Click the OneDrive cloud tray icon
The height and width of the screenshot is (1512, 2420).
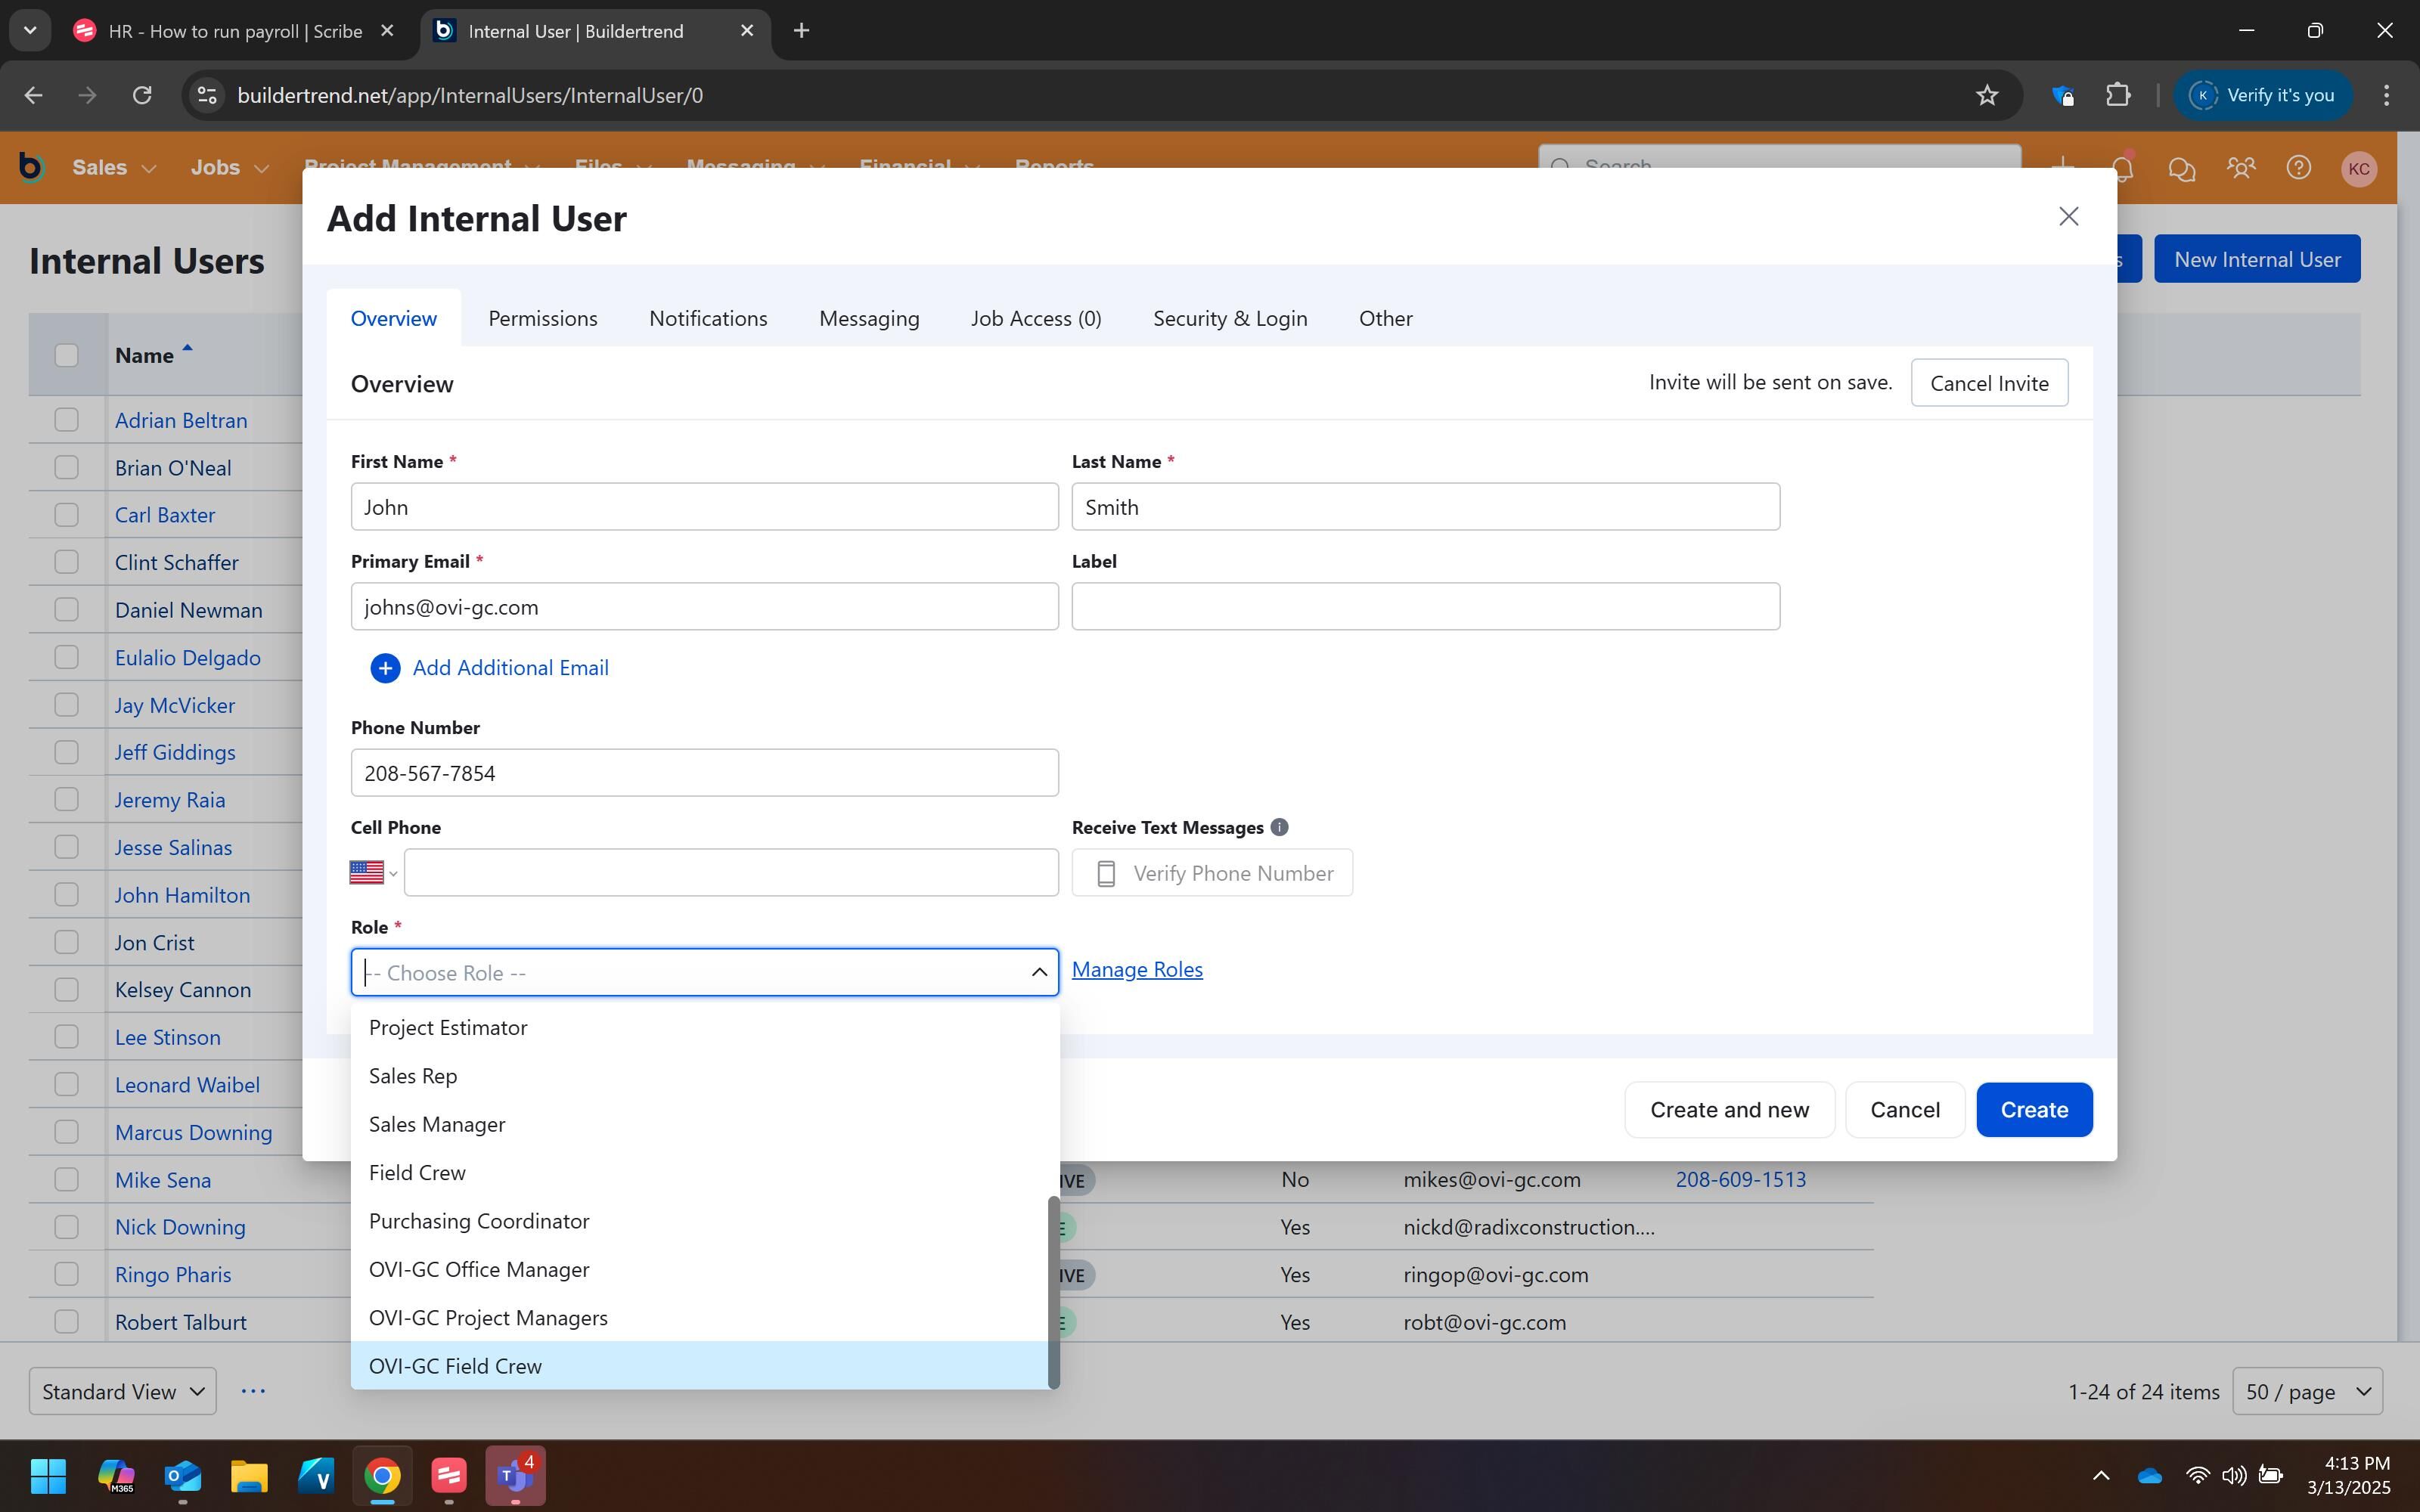2149,1476
